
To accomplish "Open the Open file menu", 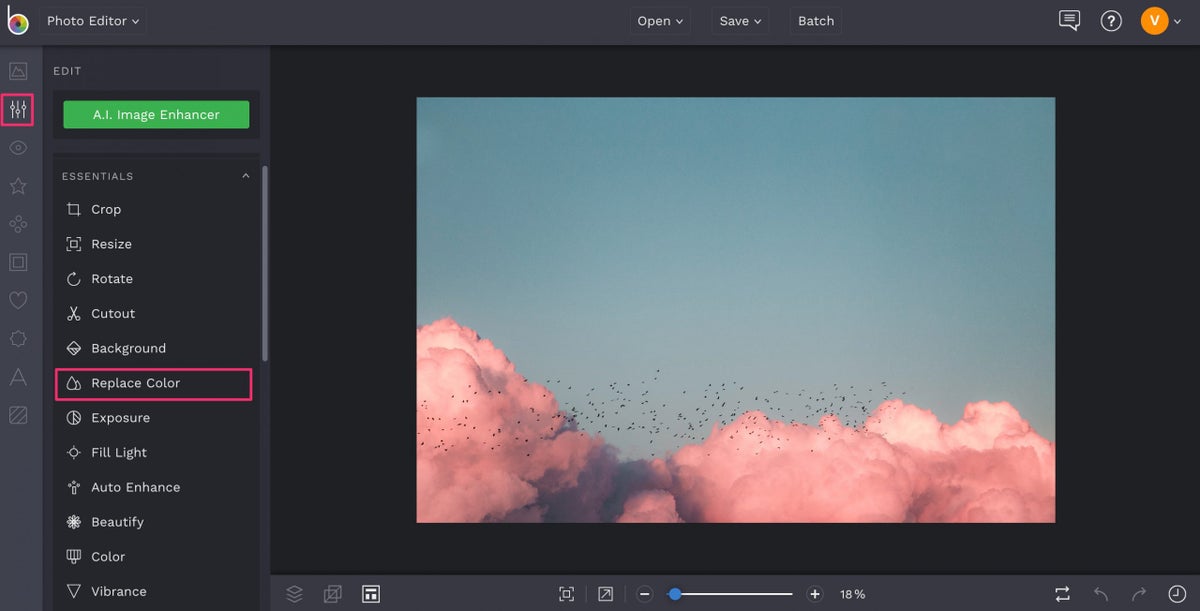I will [659, 20].
